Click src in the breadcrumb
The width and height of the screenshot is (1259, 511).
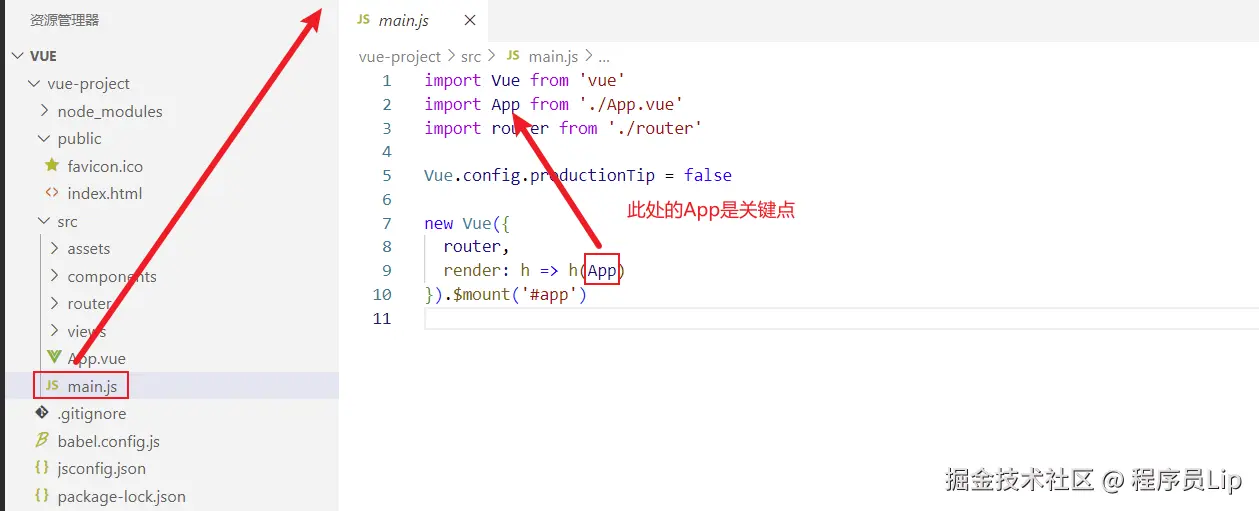(471, 57)
